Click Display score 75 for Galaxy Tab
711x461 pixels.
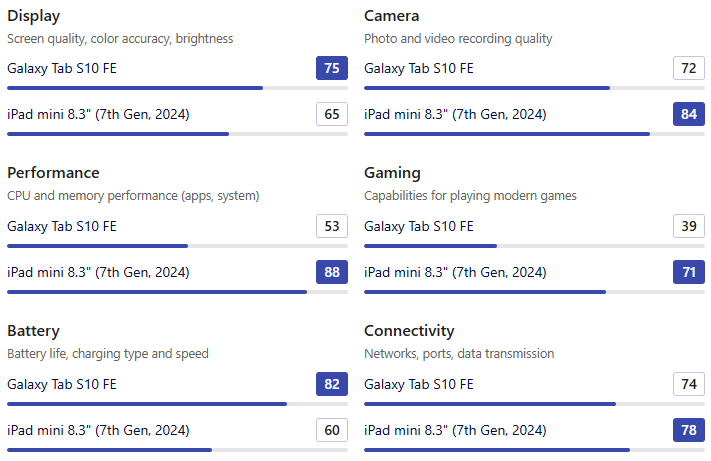click(x=332, y=68)
